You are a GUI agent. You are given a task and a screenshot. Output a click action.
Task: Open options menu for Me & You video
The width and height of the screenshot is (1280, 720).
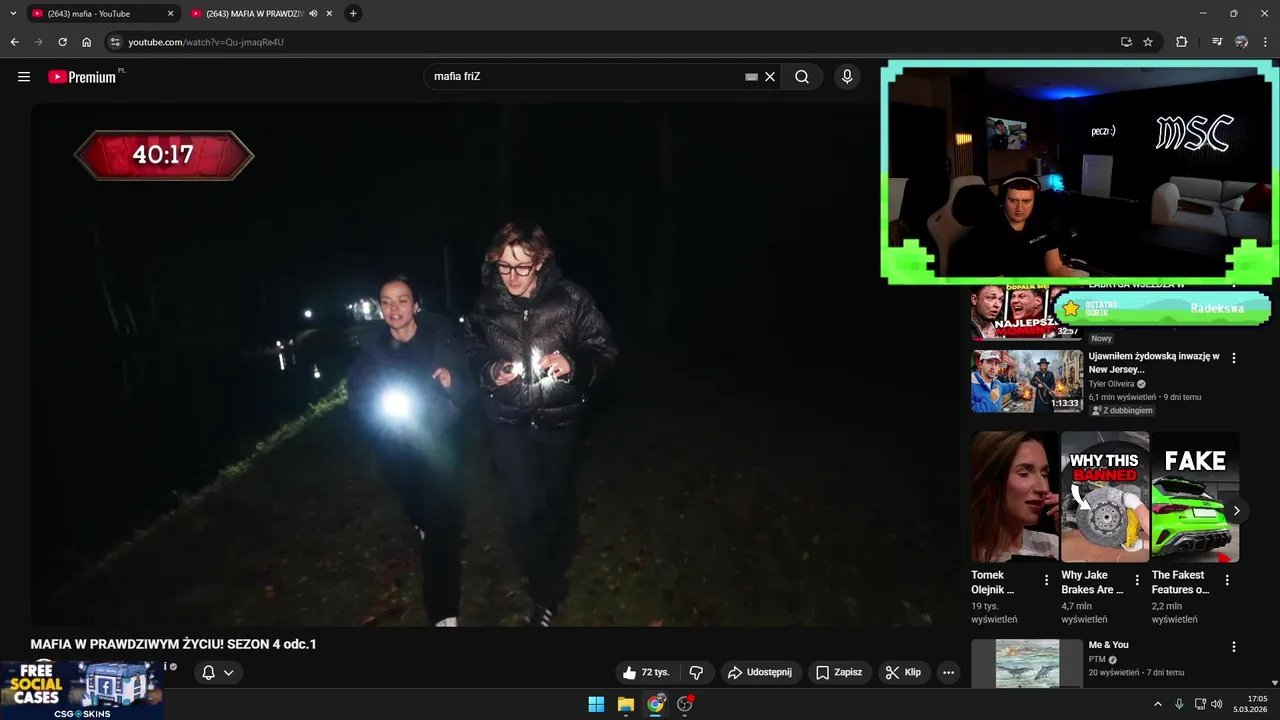point(1234,647)
